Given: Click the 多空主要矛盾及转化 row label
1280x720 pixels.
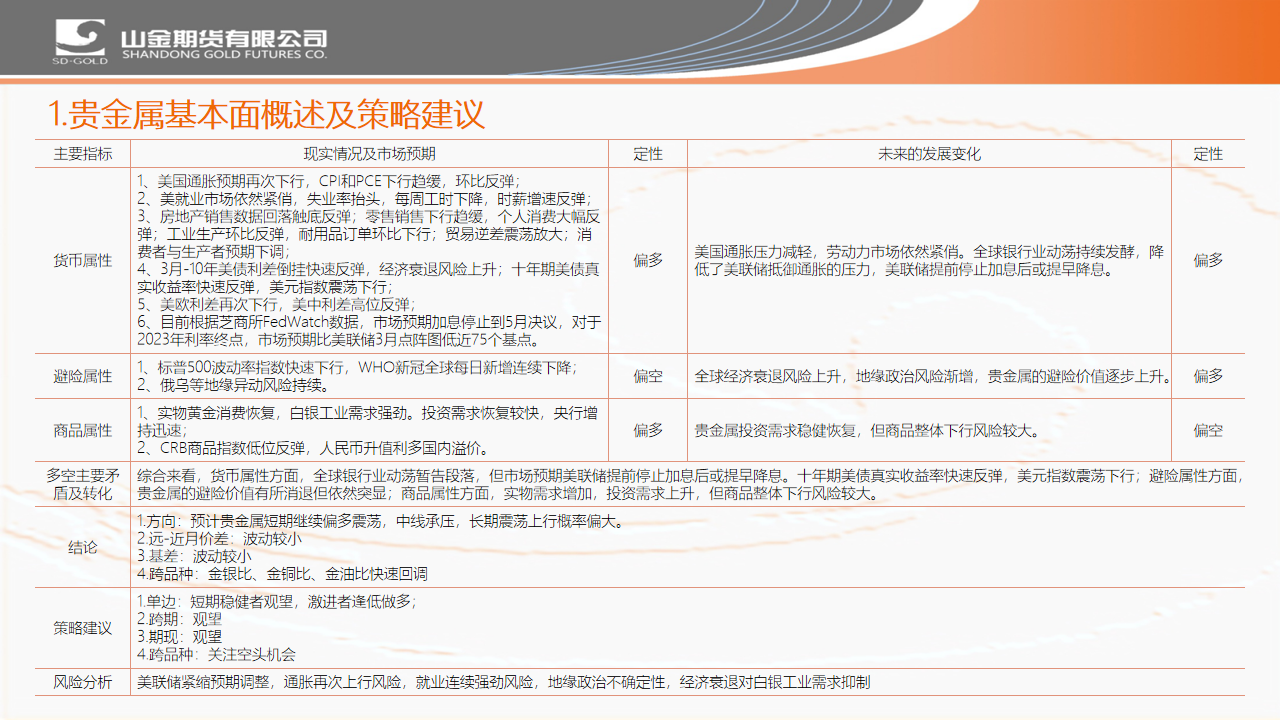Looking at the screenshot, I should (x=83, y=485).
